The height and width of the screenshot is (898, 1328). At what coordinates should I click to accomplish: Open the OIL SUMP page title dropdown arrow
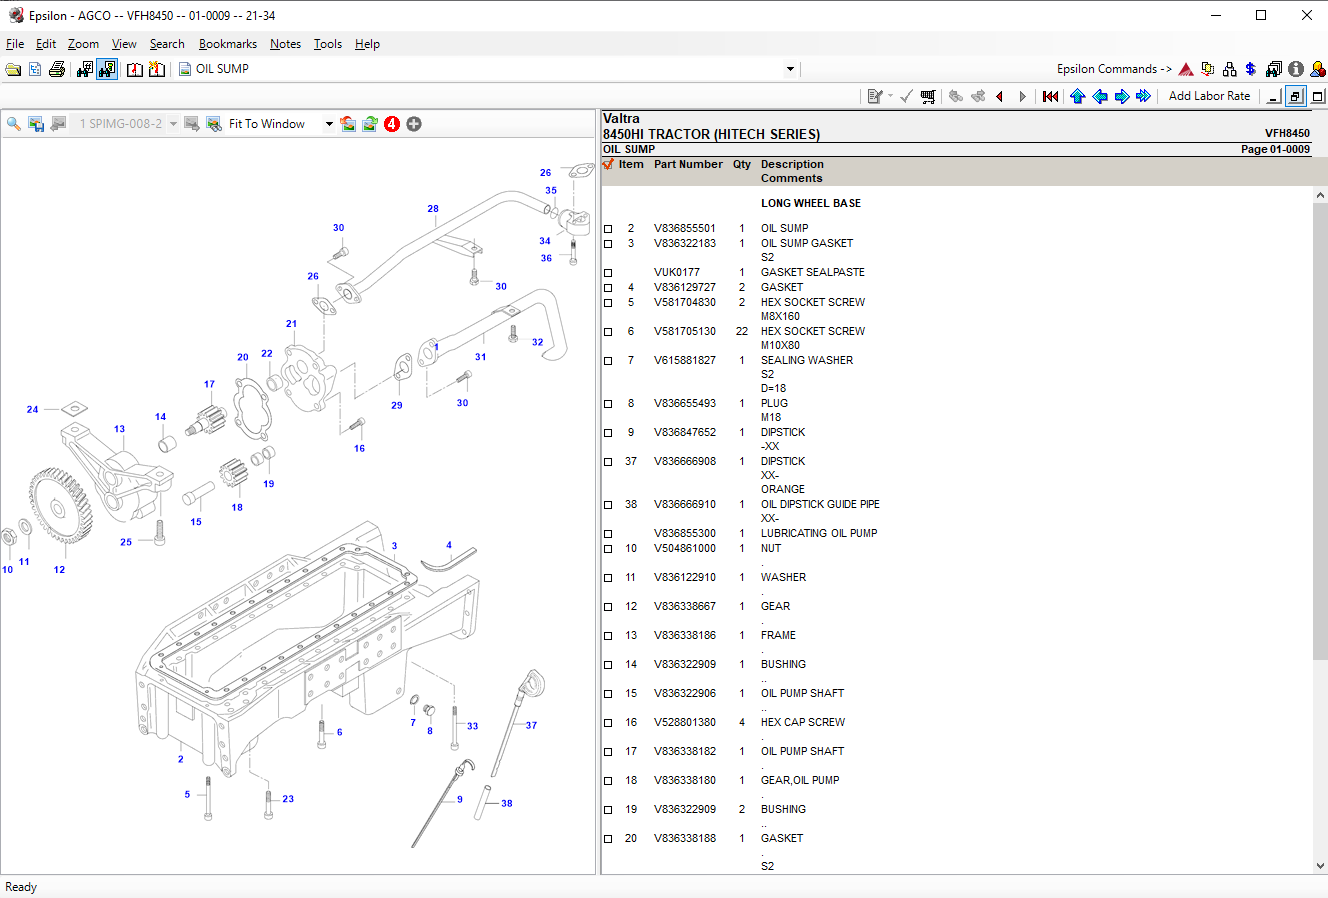(790, 69)
